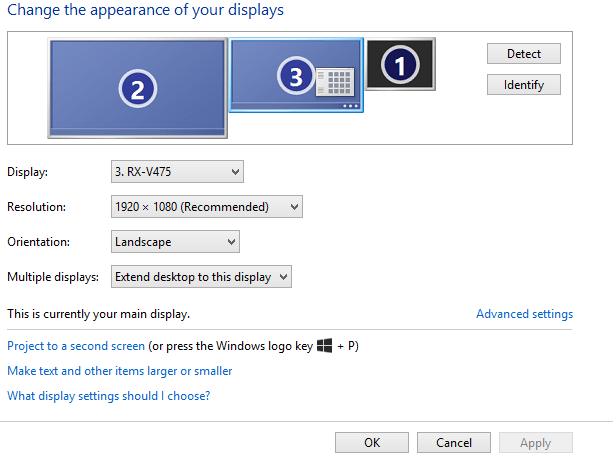
Task: Open the Resolution dropdown
Action: (x=206, y=206)
